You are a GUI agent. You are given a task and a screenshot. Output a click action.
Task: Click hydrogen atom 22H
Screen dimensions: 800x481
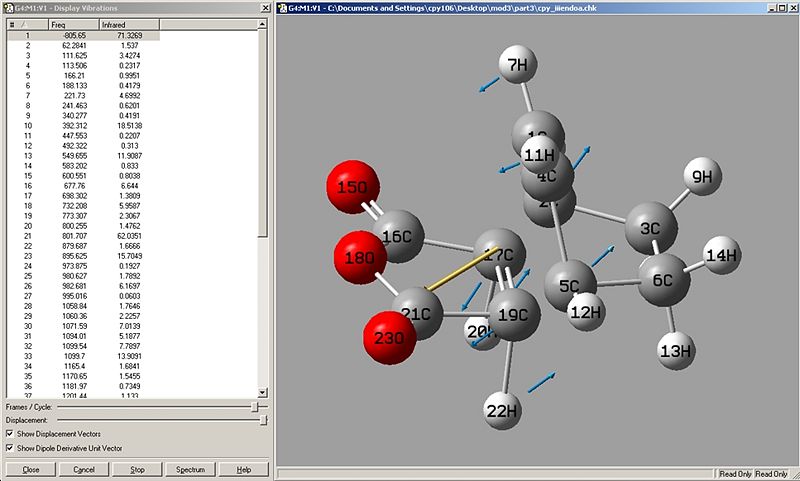tap(503, 411)
